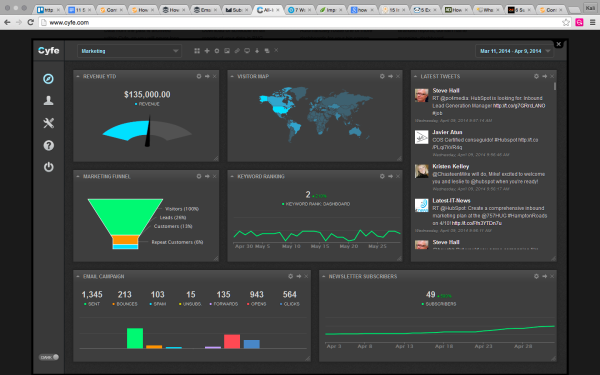Image resolution: width=600 pixels, height=375 pixels.
Task: Switch to the first browser tab labeled http
Action: click(x=48, y=10)
